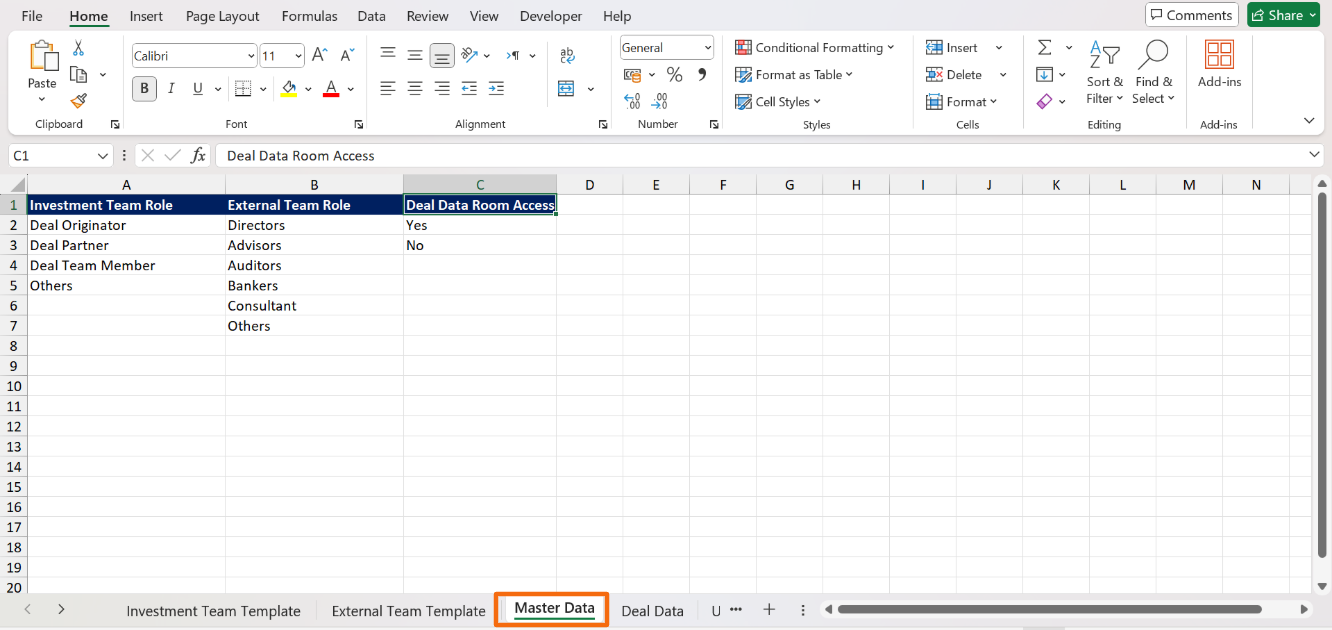Open Conditional Formatting dropdown
The image size is (1332, 630).
814,48
